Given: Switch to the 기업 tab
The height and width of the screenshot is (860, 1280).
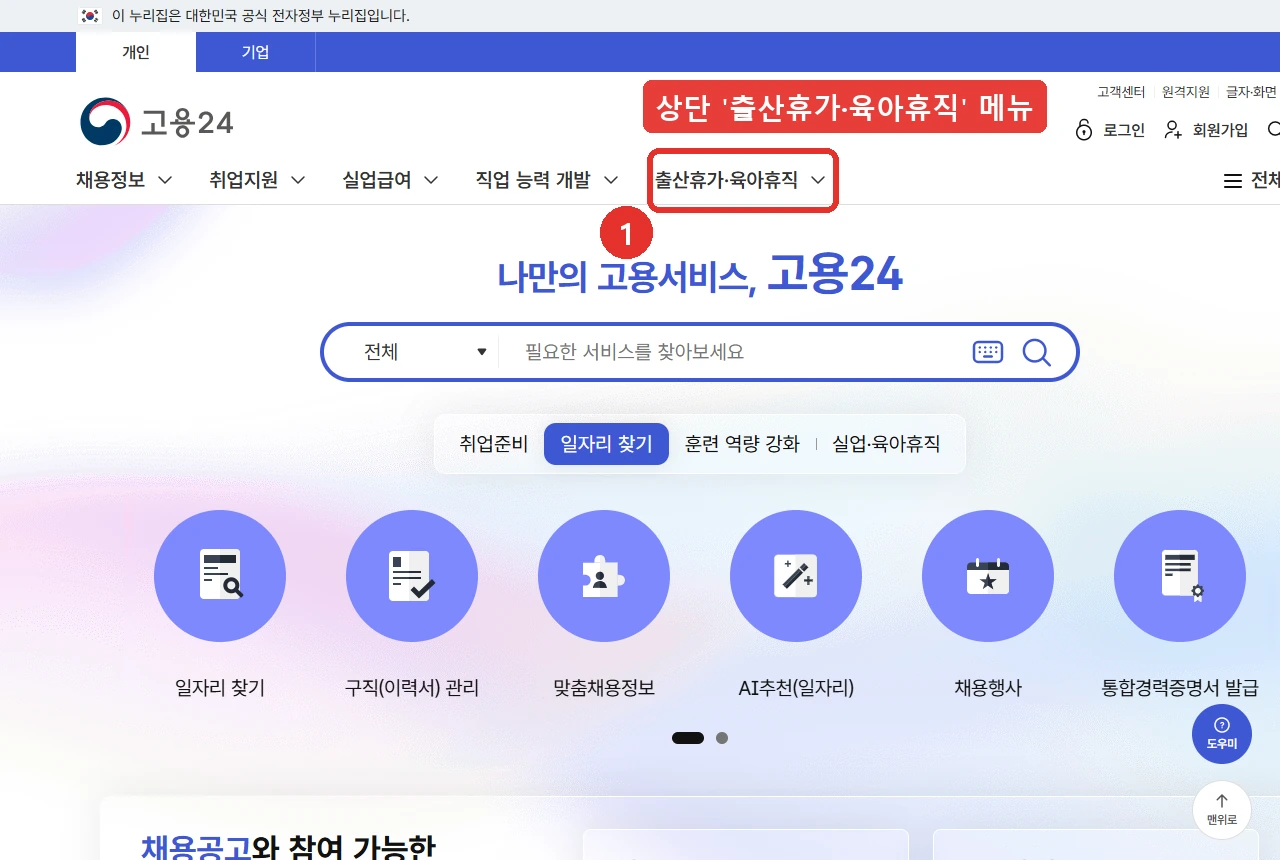Looking at the screenshot, I should click(256, 52).
